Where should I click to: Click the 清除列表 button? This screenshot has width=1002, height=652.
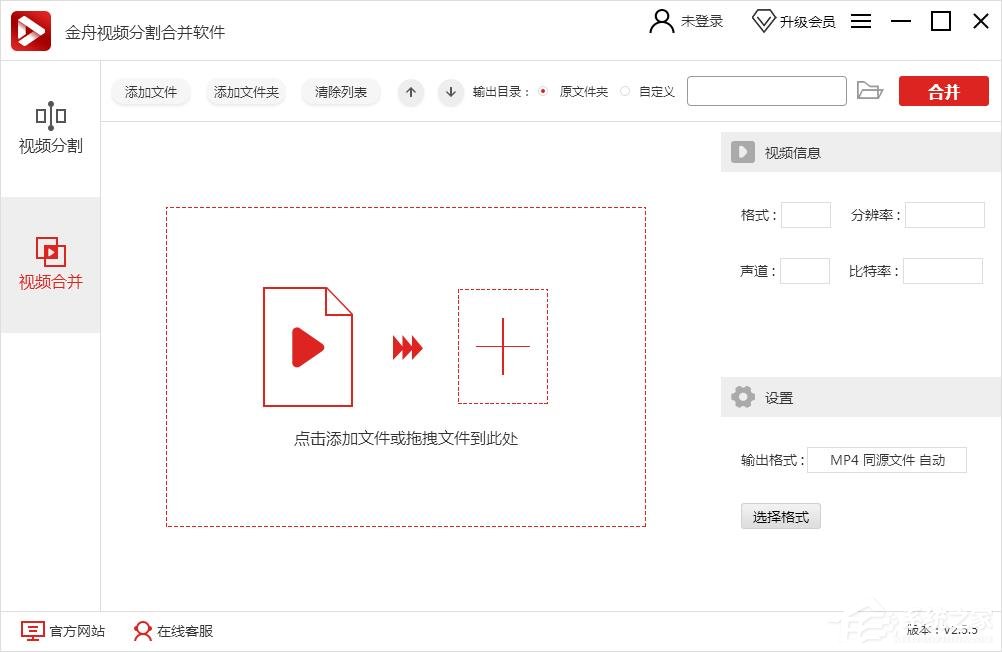[341, 92]
